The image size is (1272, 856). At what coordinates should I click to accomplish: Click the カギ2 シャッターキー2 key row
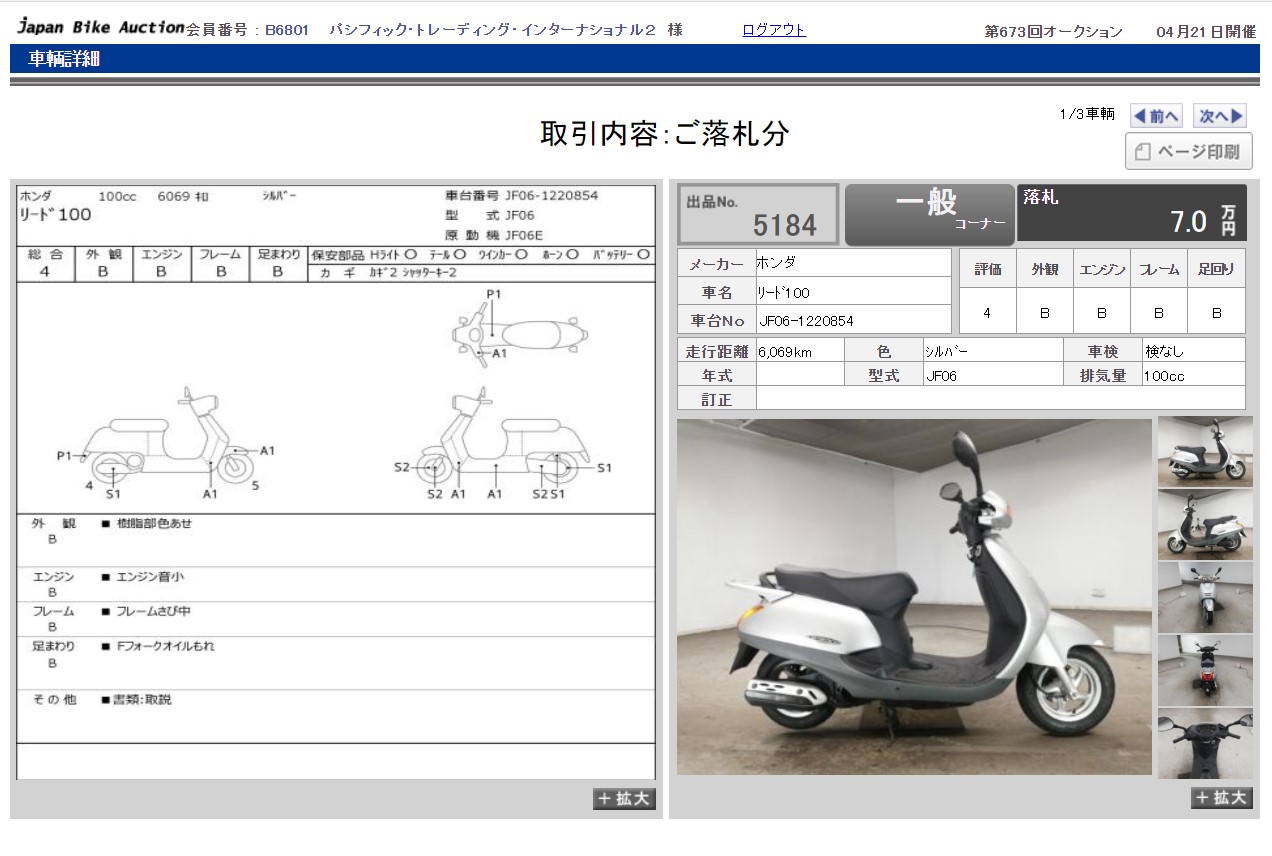click(387, 273)
